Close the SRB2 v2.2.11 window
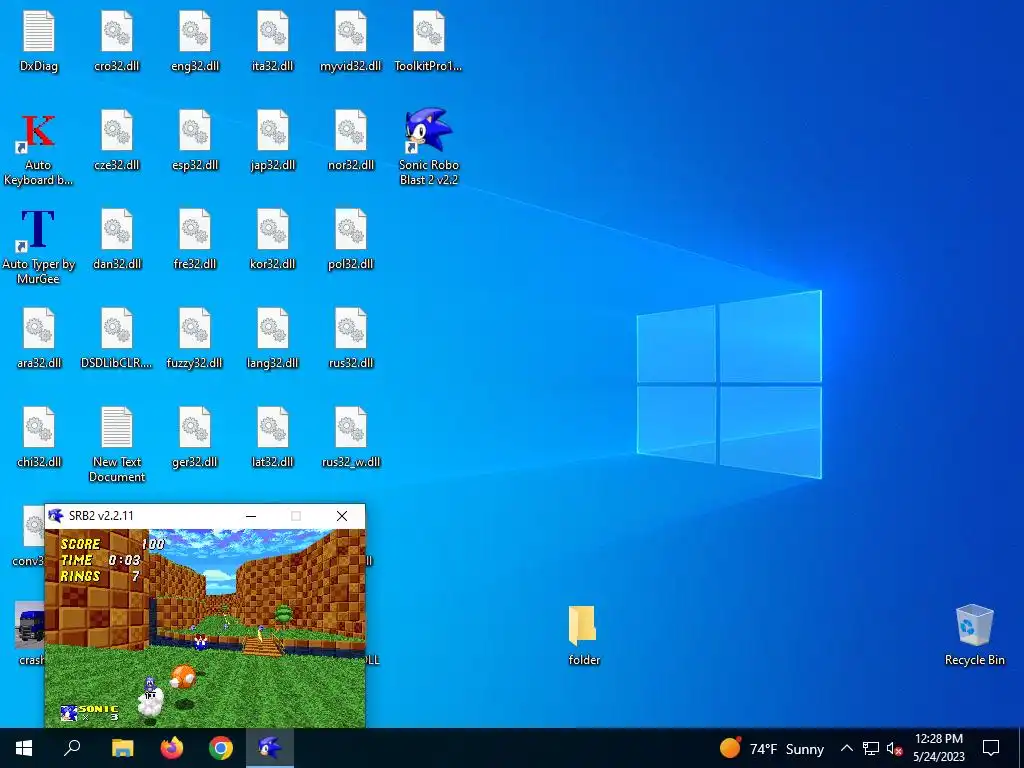The height and width of the screenshot is (768, 1024). click(x=342, y=516)
